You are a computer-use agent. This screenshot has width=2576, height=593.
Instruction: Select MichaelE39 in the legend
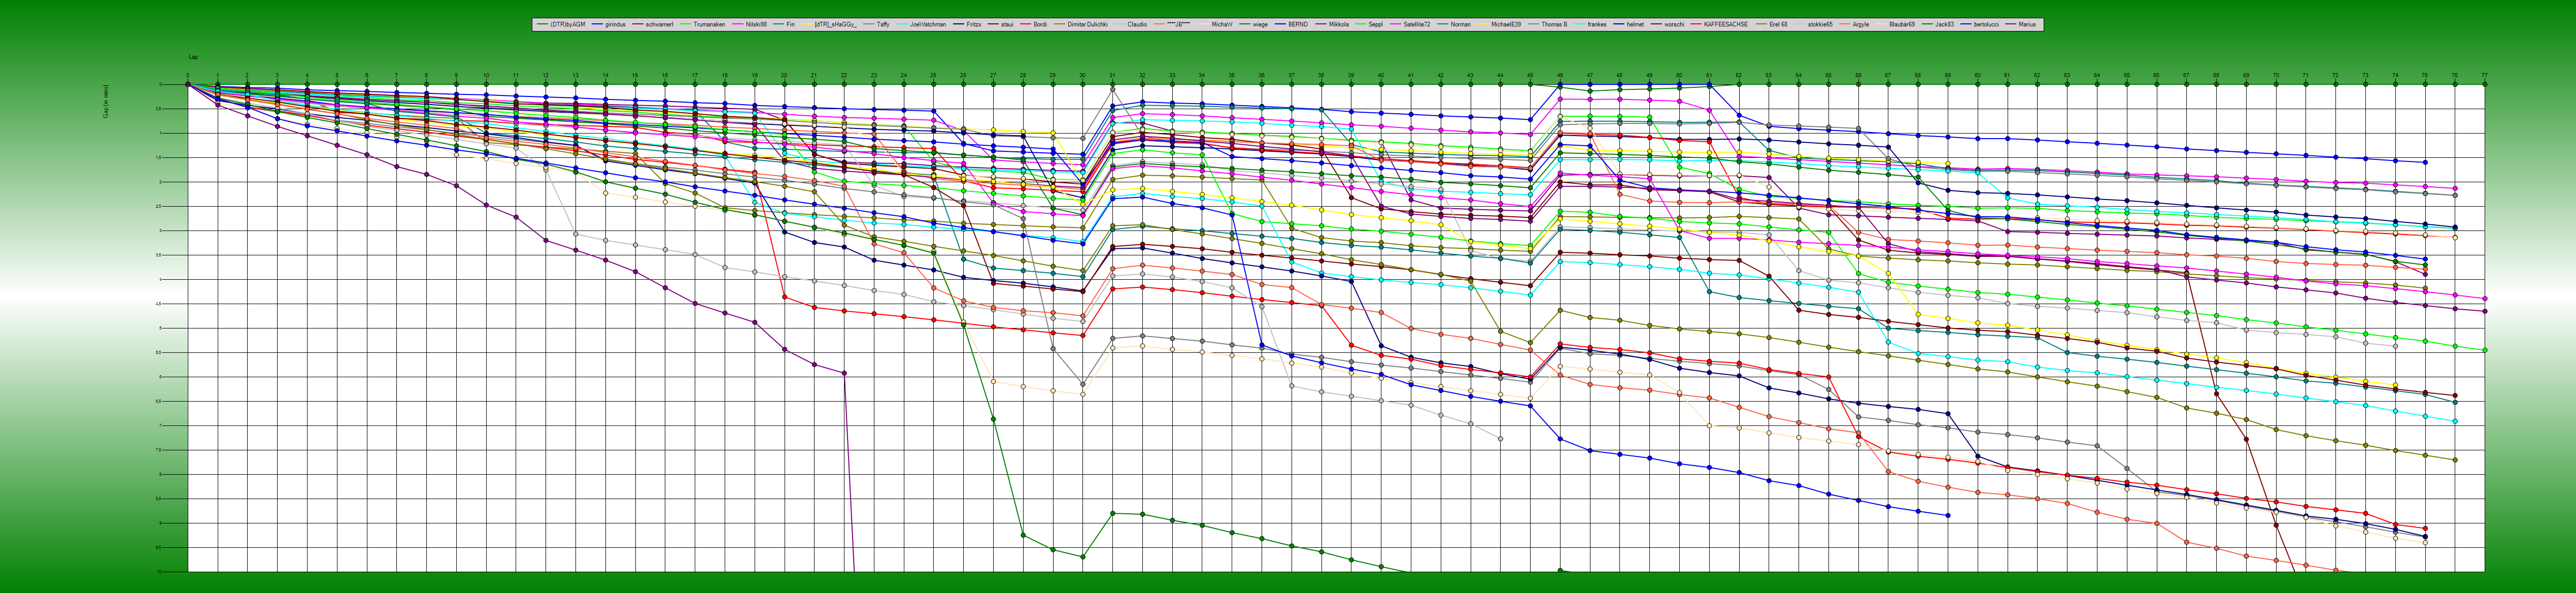[x=1506, y=24]
